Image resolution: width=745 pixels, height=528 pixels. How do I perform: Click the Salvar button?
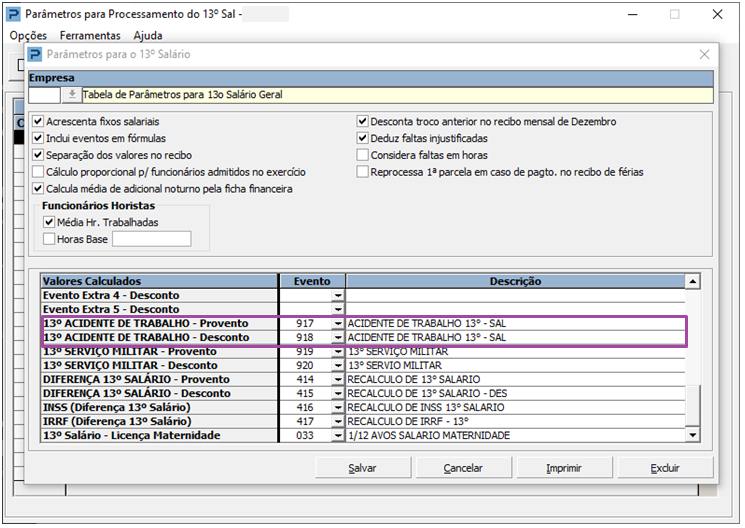pyautogui.click(x=362, y=468)
